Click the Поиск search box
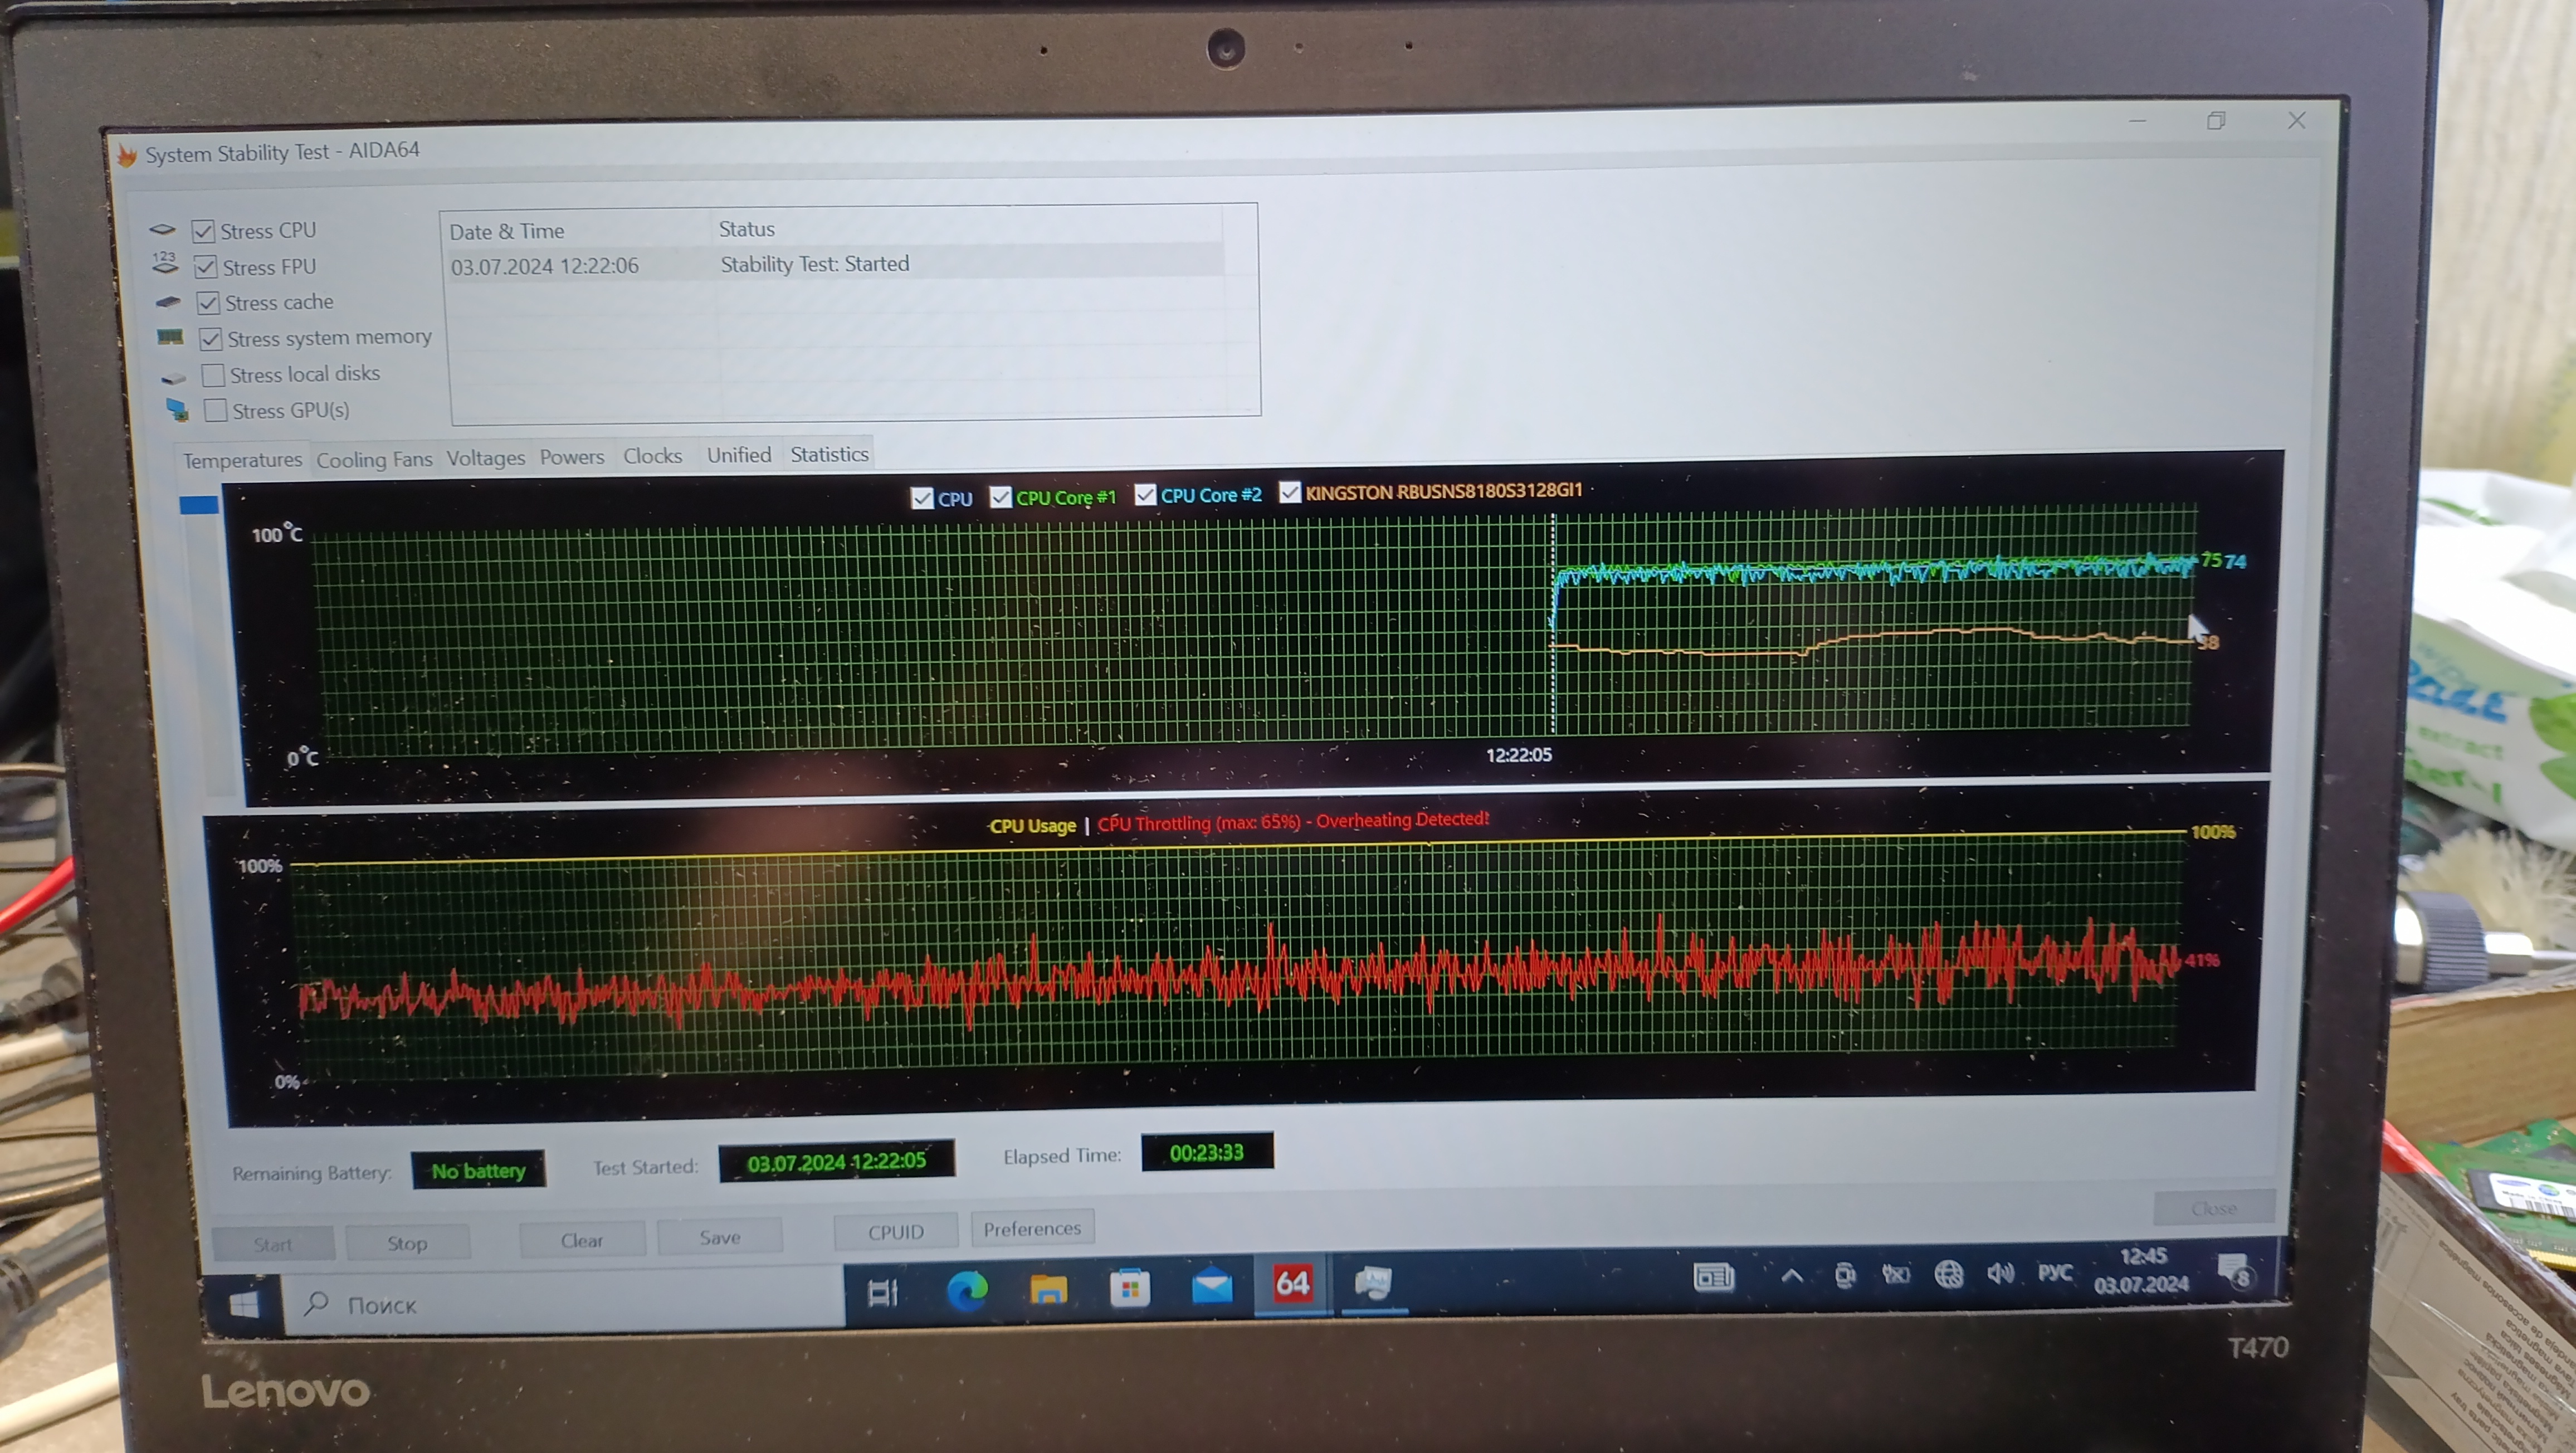This screenshot has width=2576, height=1453. pos(565,1300)
